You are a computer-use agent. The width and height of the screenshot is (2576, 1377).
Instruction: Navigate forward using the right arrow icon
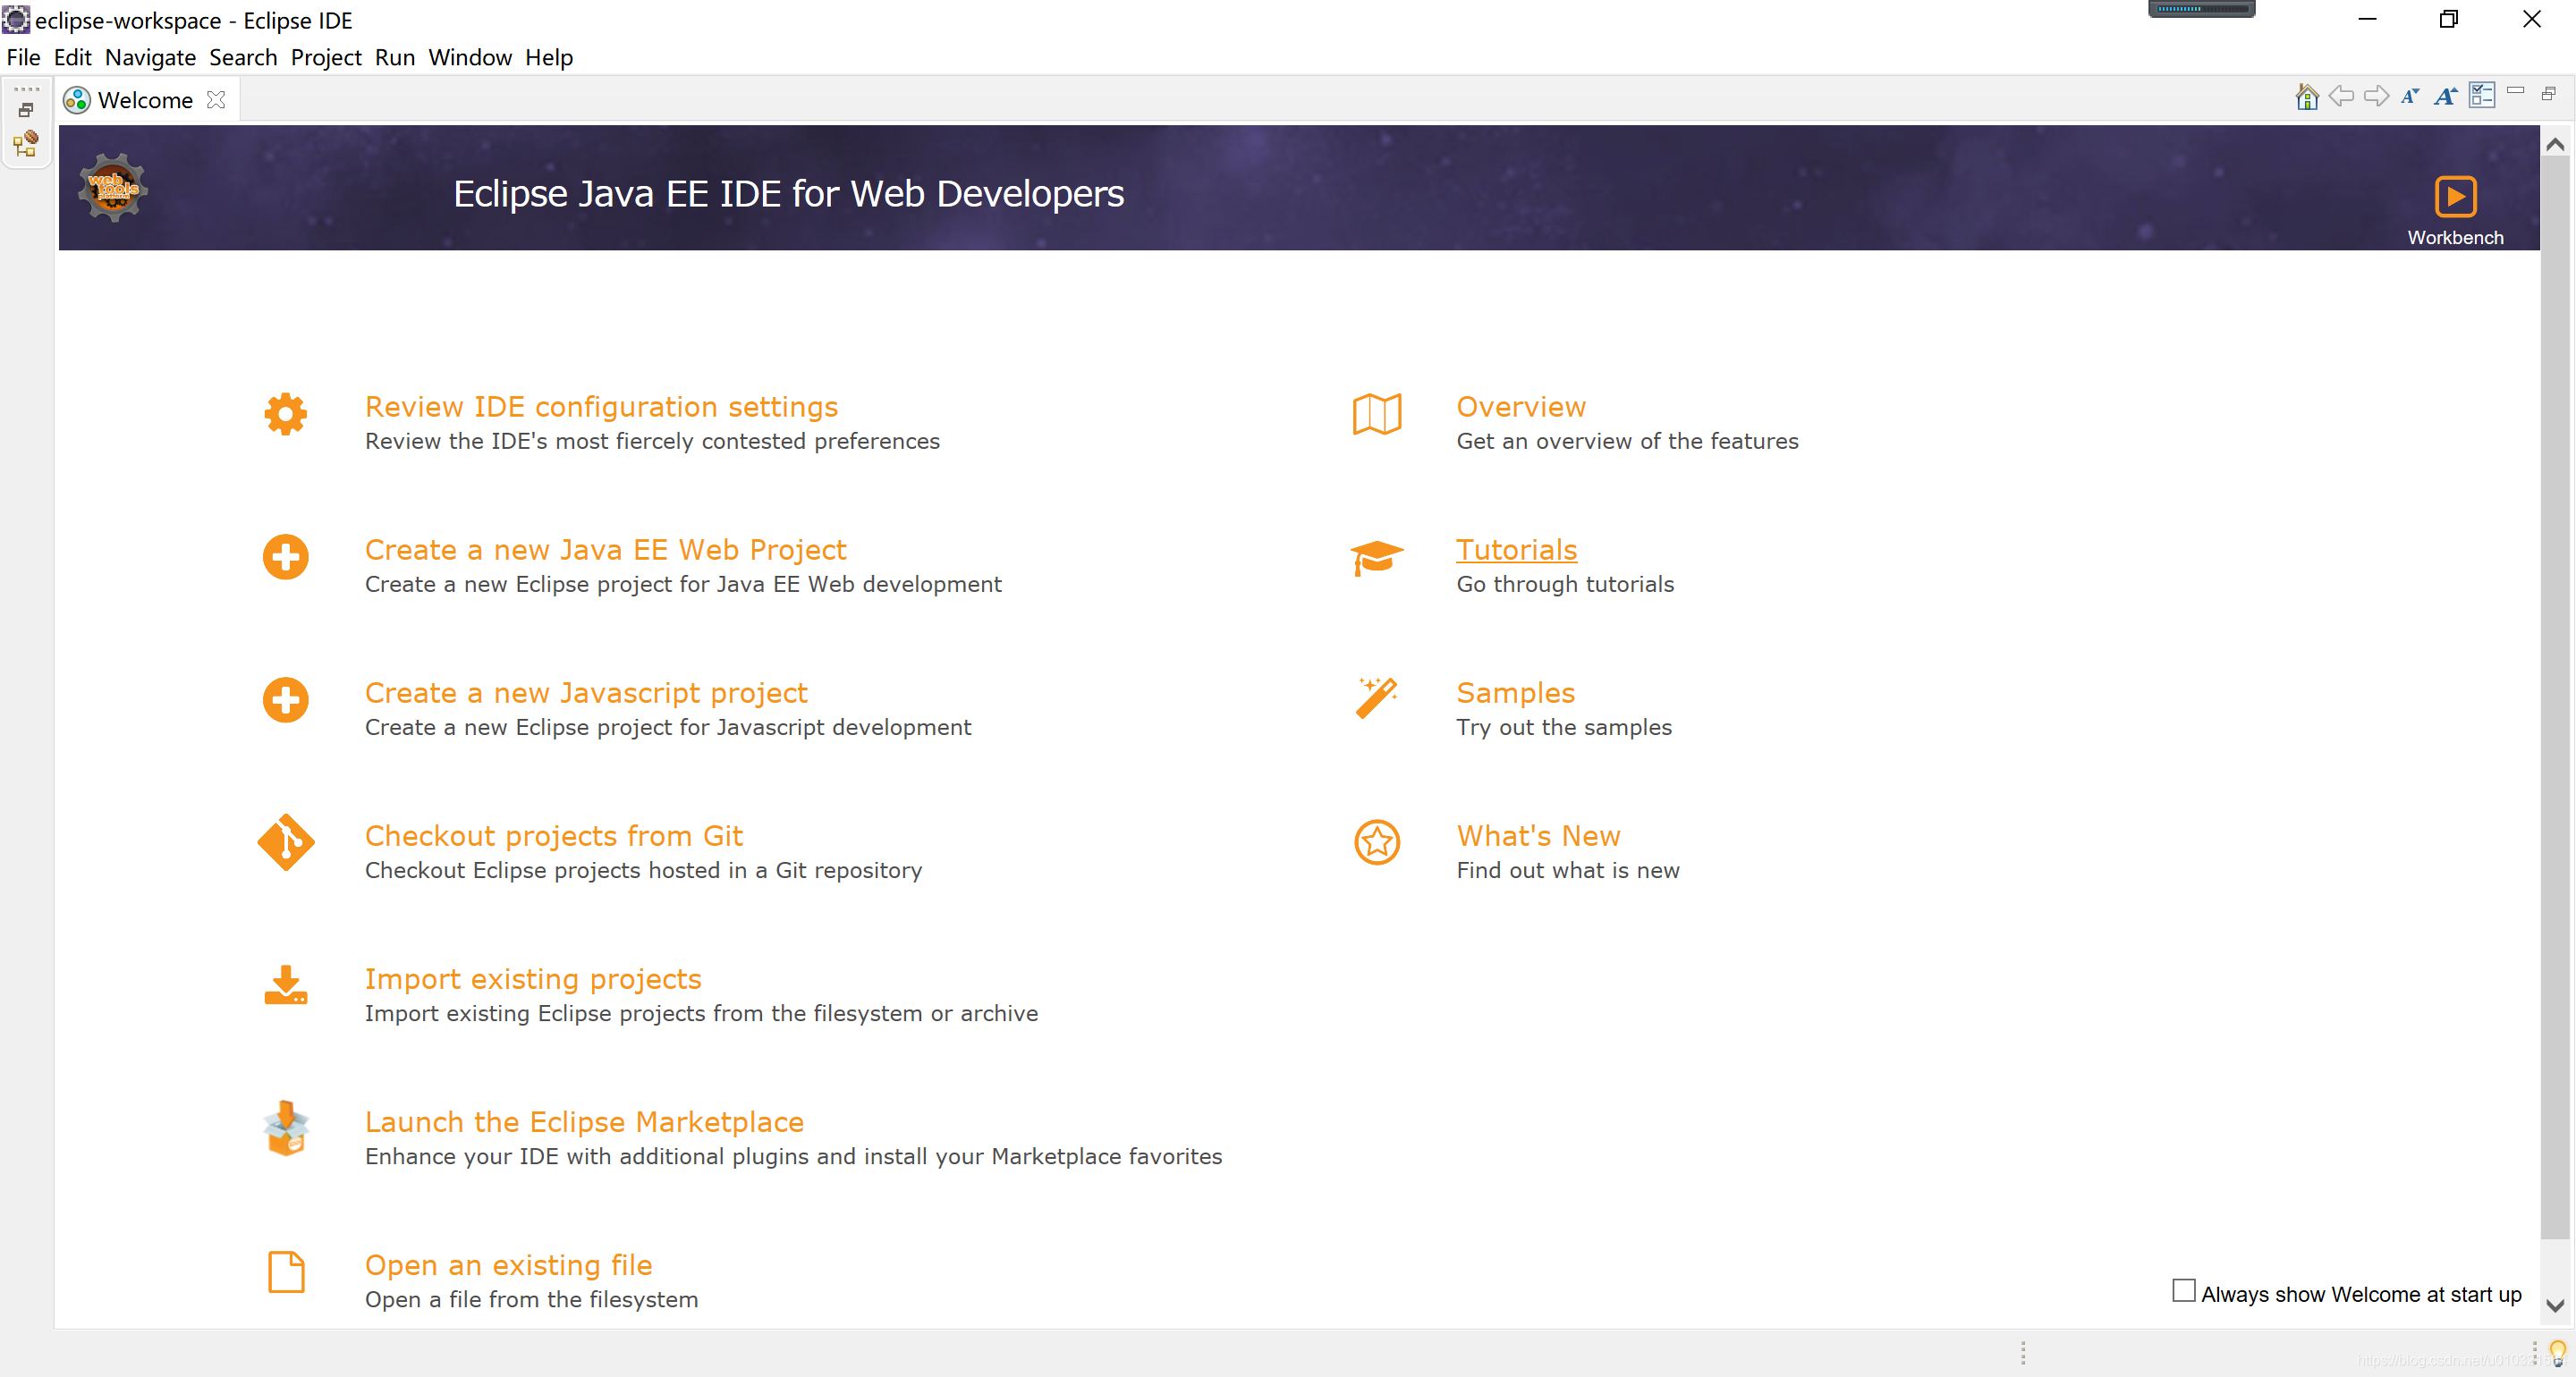(x=2377, y=96)
